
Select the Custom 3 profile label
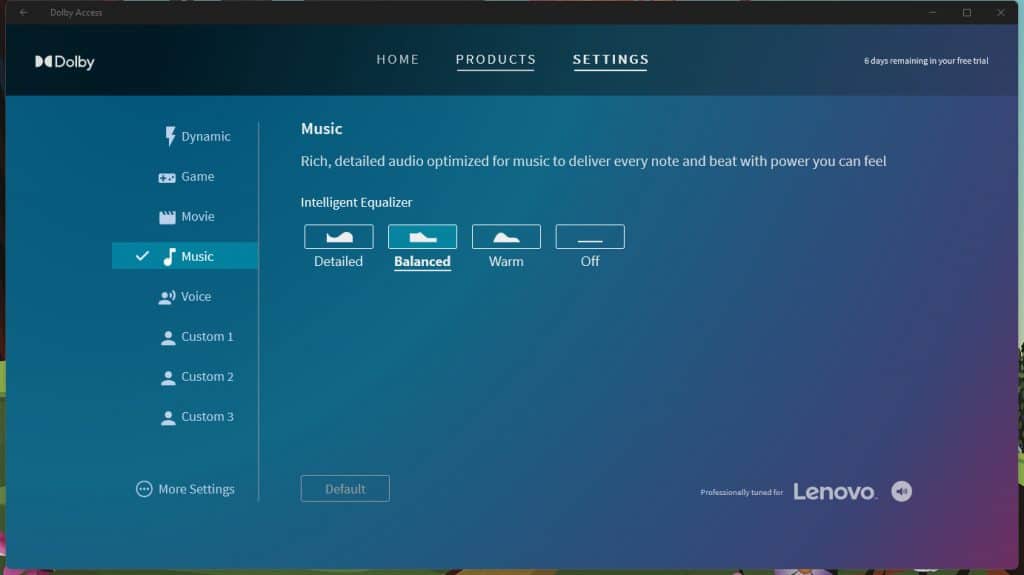(x=207, y=416)
